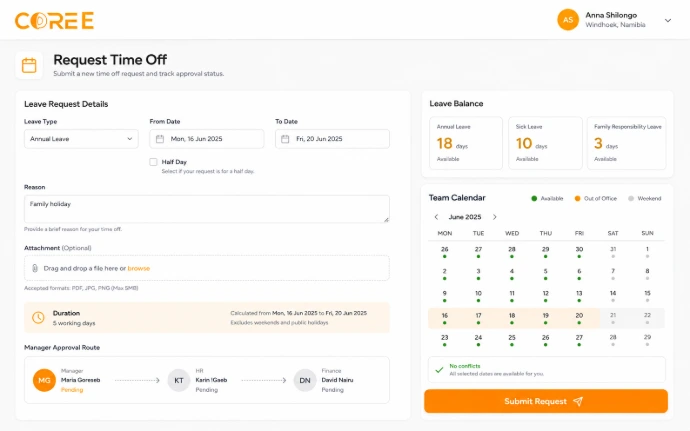Click the paperclip attachment icon
Image resolution: width=690 pixels, height=431 pixels.
(x=35, y=268)
